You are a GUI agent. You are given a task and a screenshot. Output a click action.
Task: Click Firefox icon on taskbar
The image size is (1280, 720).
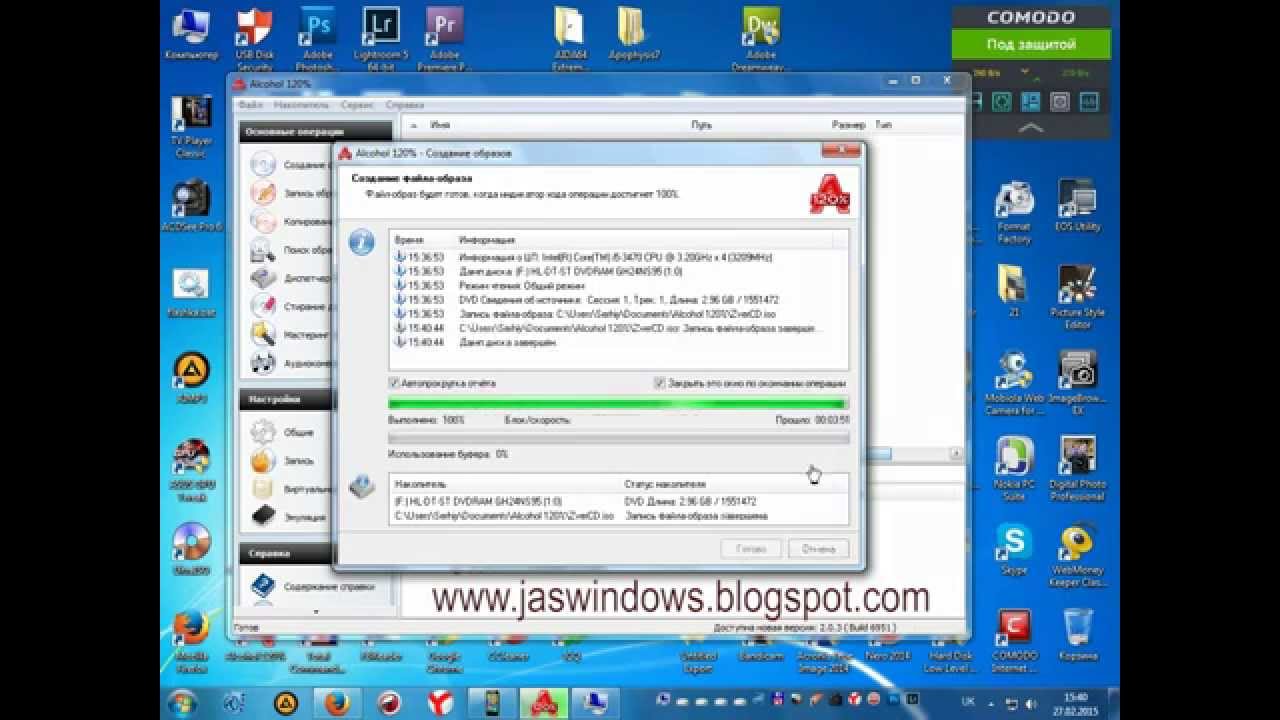point(336,703)
